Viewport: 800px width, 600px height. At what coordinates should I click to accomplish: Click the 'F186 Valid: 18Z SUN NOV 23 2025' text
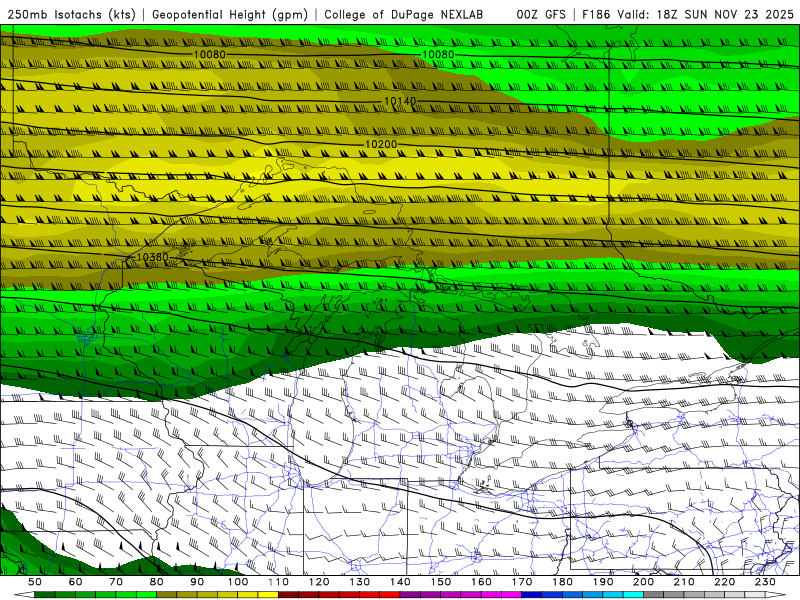tap(688, 14)
